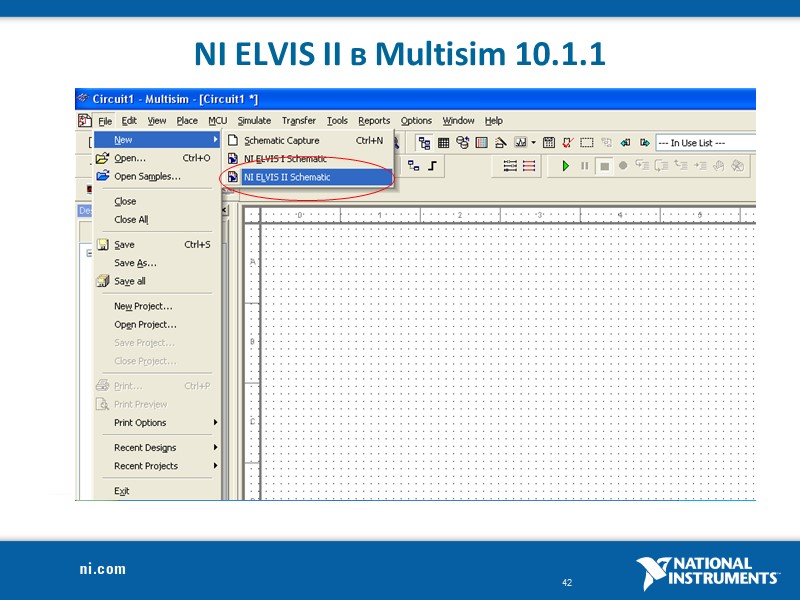Click the Forward annotate icon
This screenshot has height=600, width=800.
(646, 142)
